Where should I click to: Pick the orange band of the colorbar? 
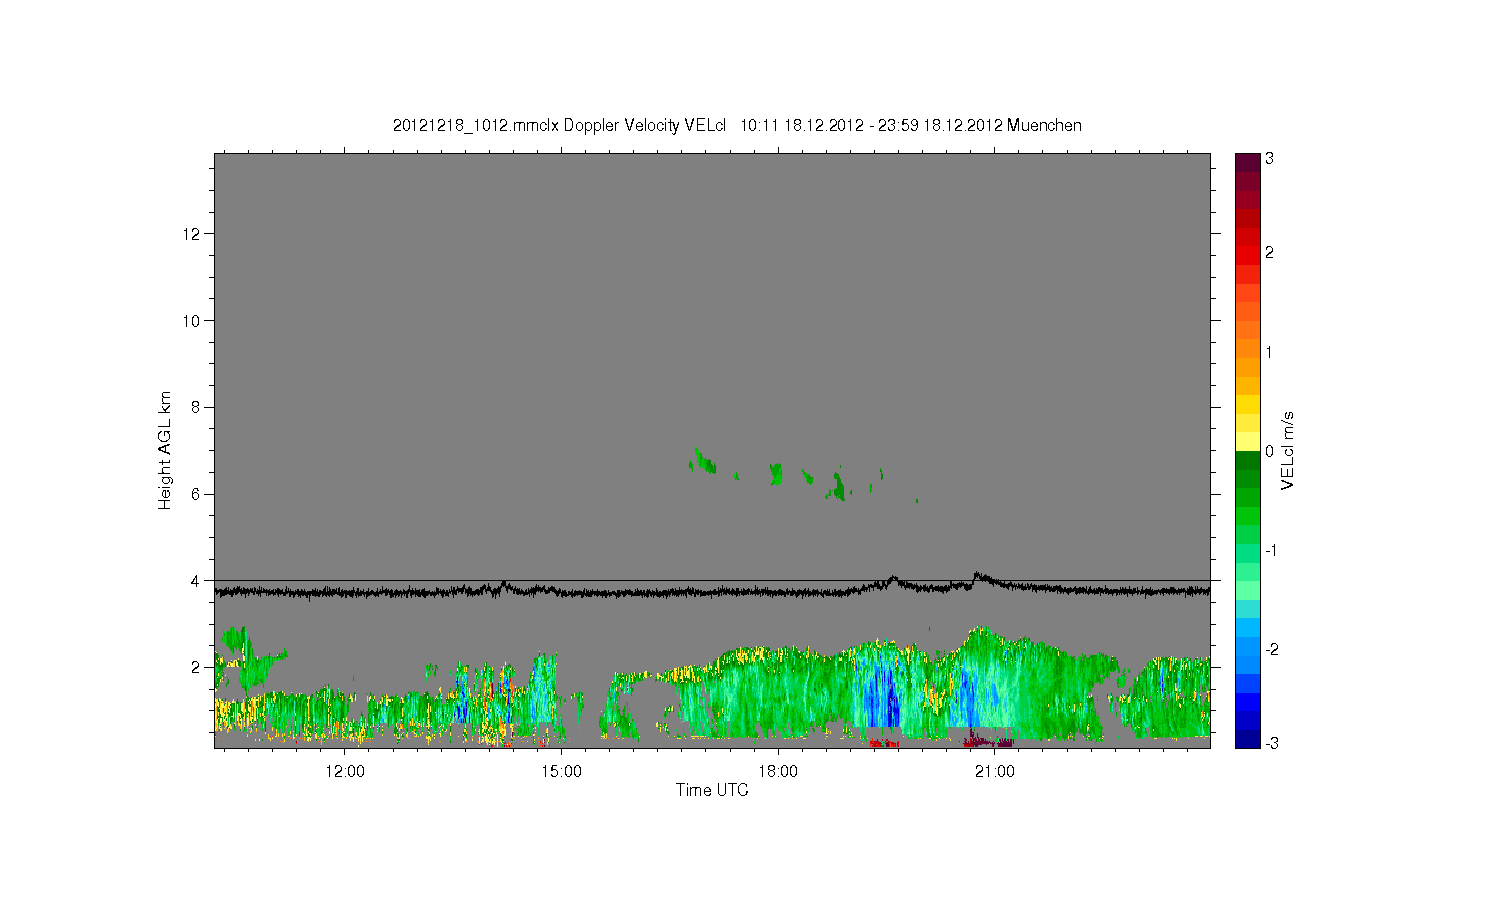(x=1247, y=340)
